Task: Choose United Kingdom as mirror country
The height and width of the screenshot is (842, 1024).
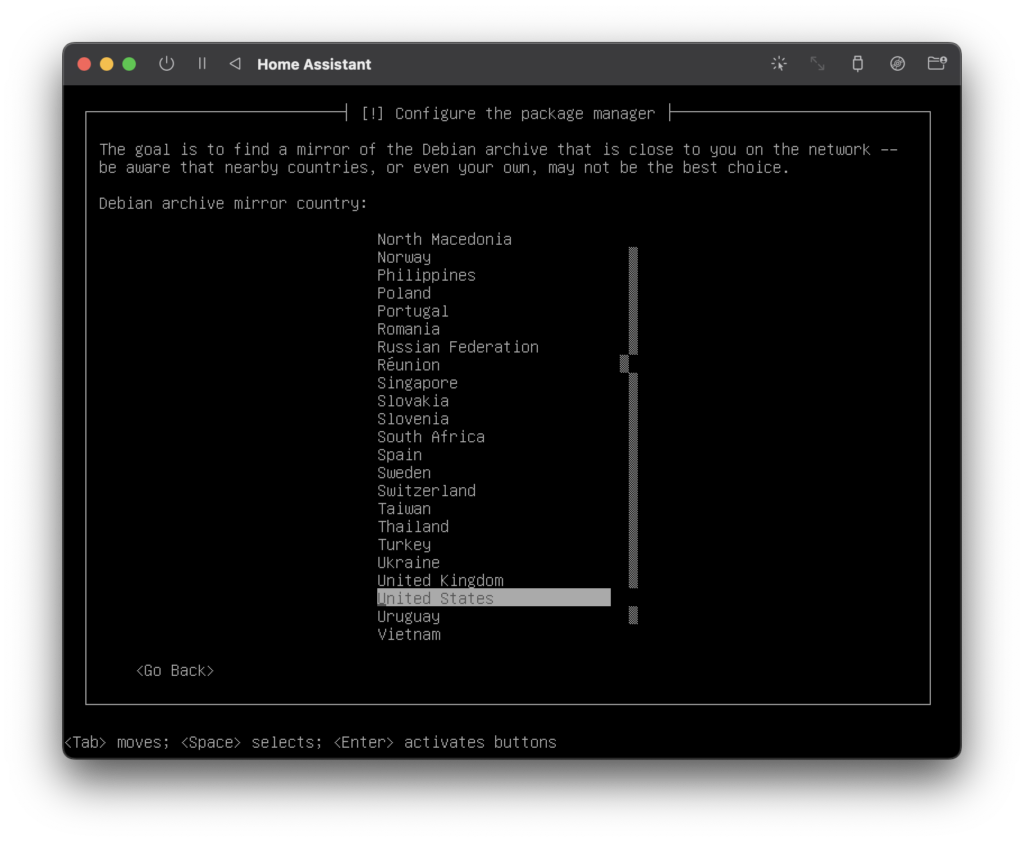Action: point(440,581)
